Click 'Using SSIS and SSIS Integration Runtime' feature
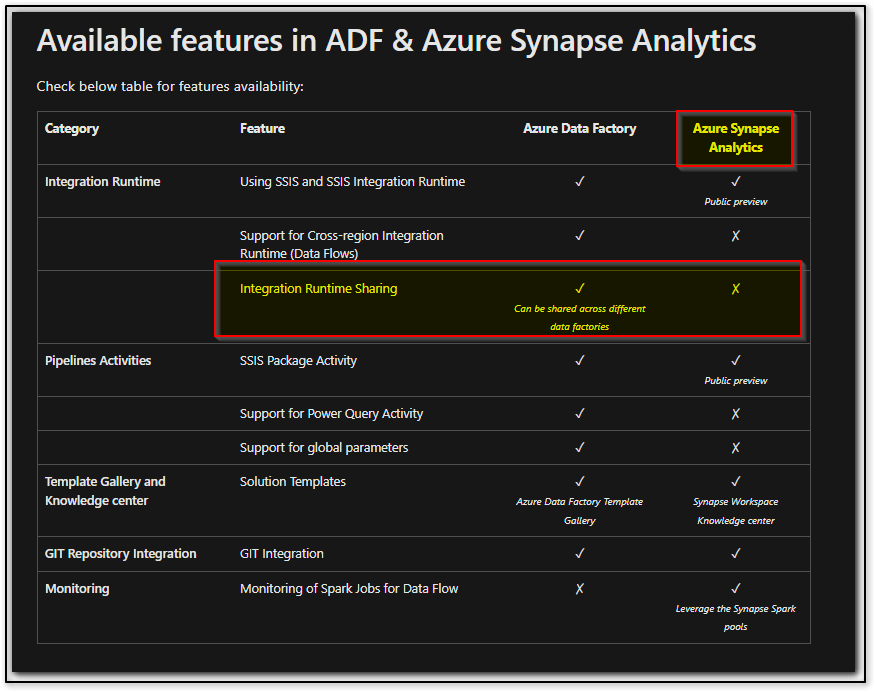Screen dimensions: 875x692 352,182
